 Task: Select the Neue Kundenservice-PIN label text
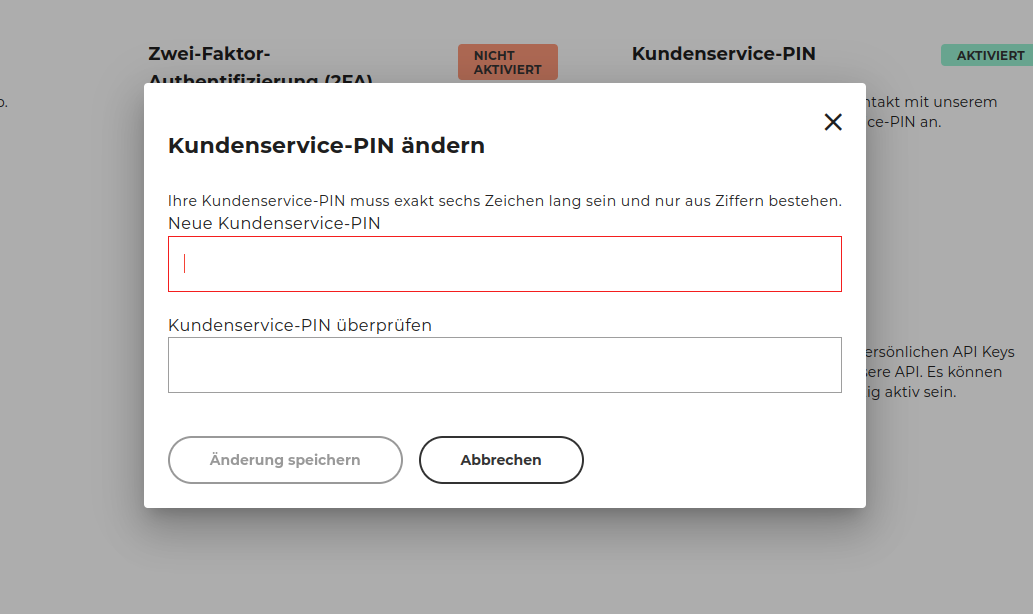pos(273,223)
